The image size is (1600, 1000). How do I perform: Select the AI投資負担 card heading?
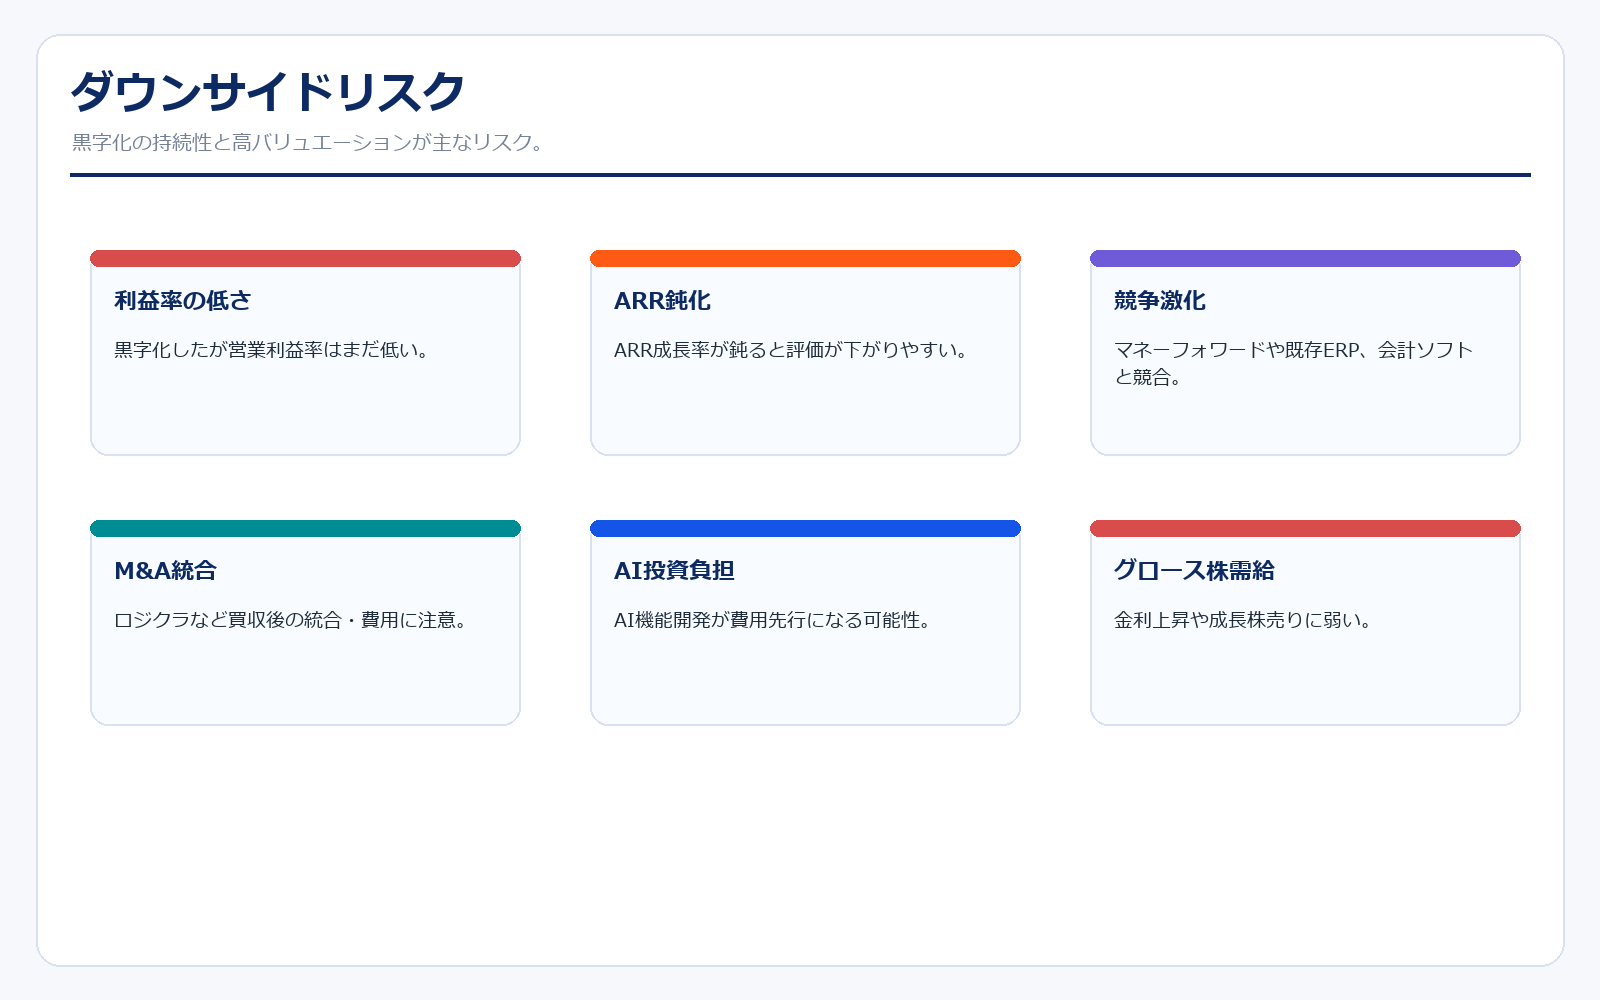click(x=674, y=570)
